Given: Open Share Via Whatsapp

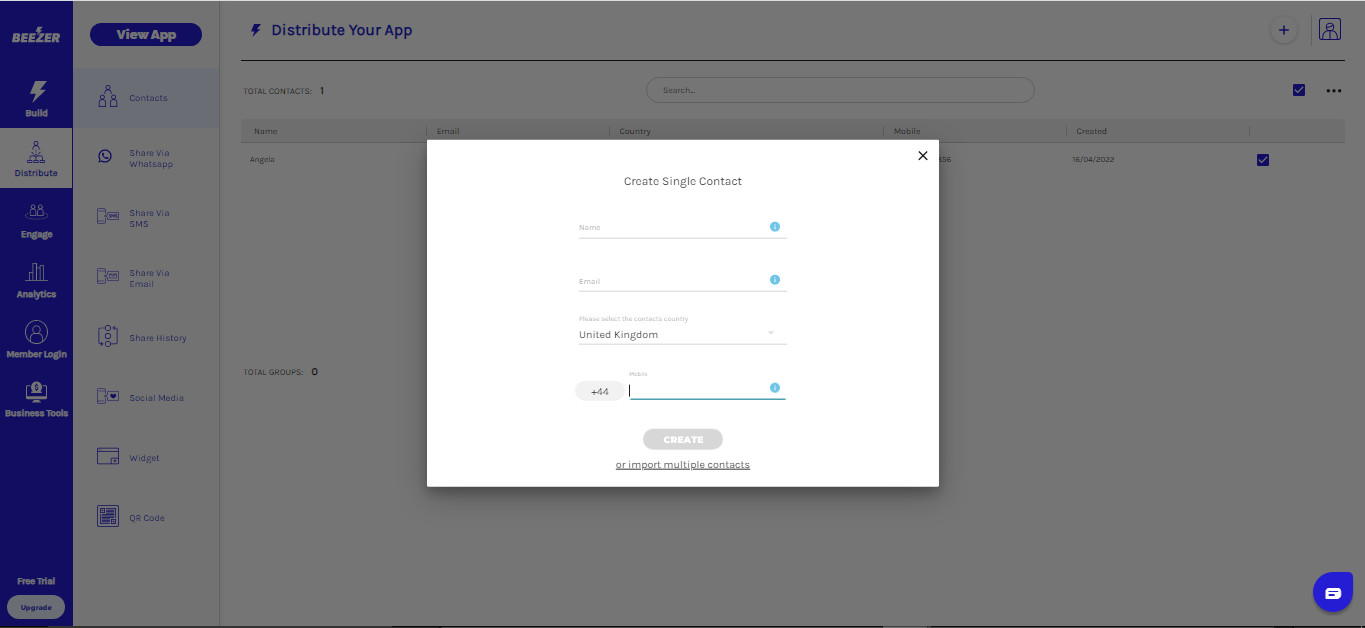Looking at the screenshot, I should 146,158.
